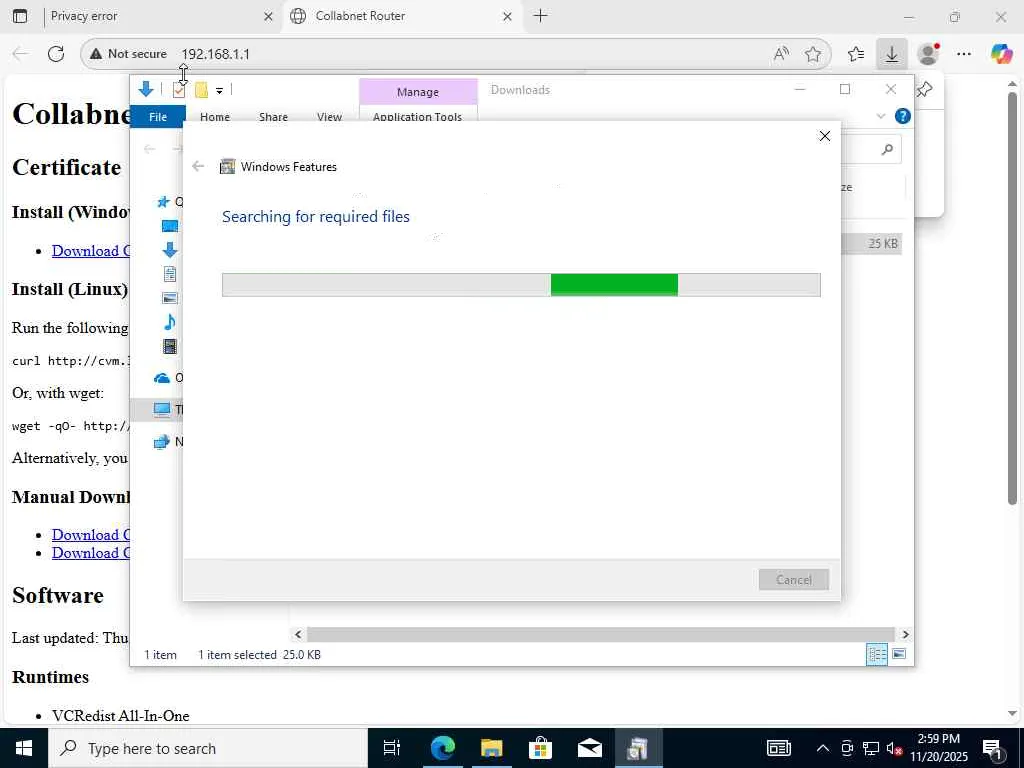The height and width of the screenshot is (768, 1024).
Task: Open Task View on the taskbar
Action: (x=392, y=748)
